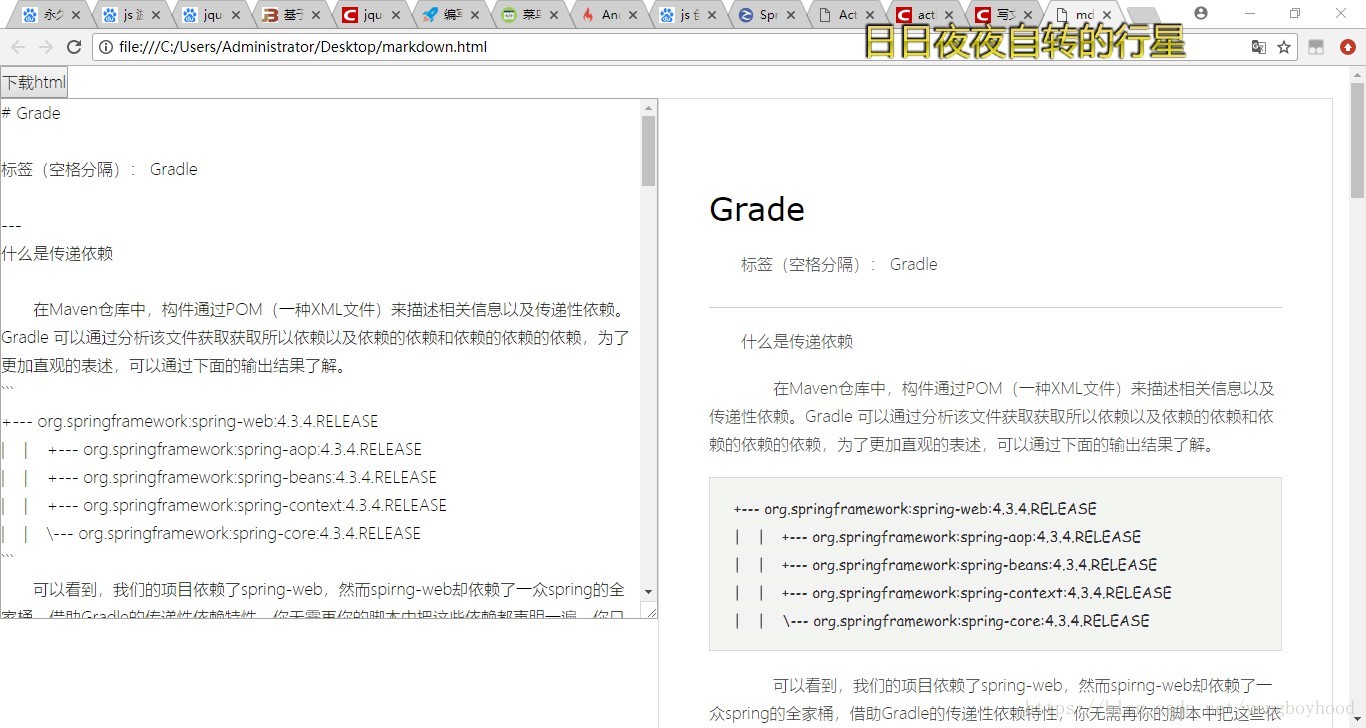Go back using the browser back arrow

click(x=18, y=47)
